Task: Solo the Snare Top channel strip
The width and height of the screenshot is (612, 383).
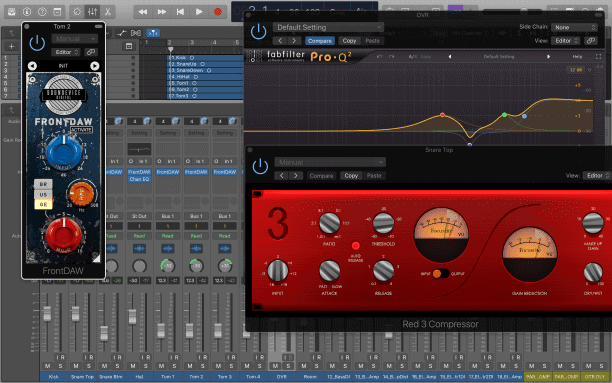Action: [89, 366]
